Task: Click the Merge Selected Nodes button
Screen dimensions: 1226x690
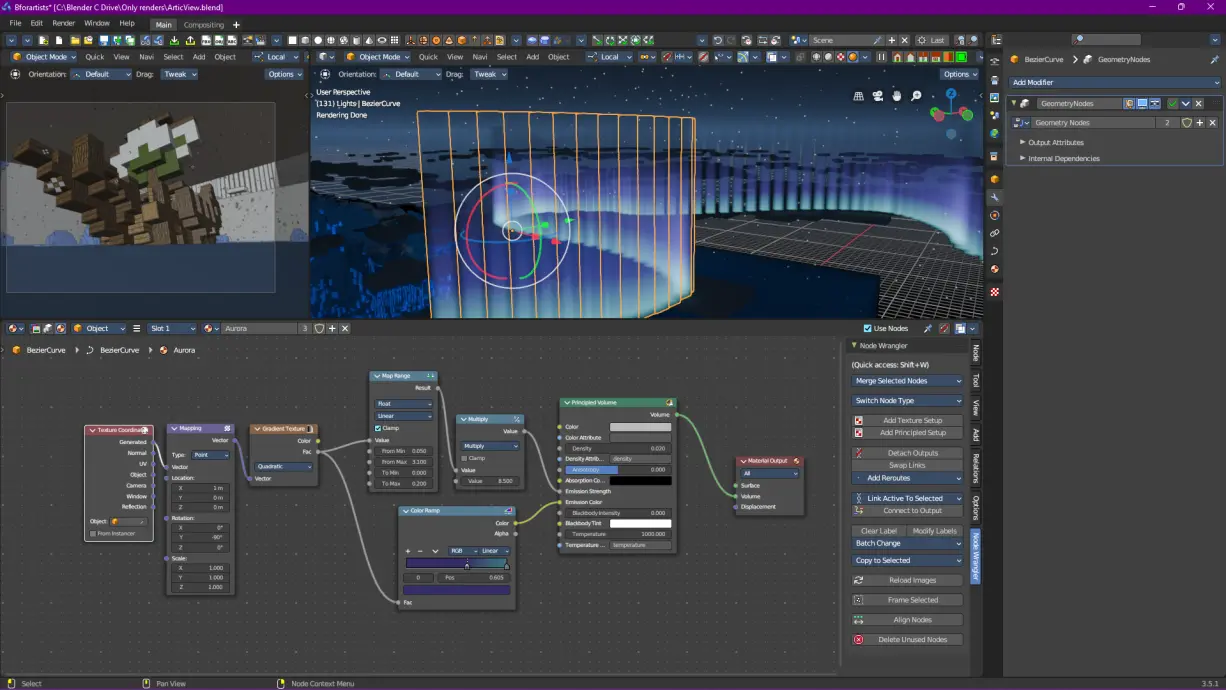Action: coord(907,380)
